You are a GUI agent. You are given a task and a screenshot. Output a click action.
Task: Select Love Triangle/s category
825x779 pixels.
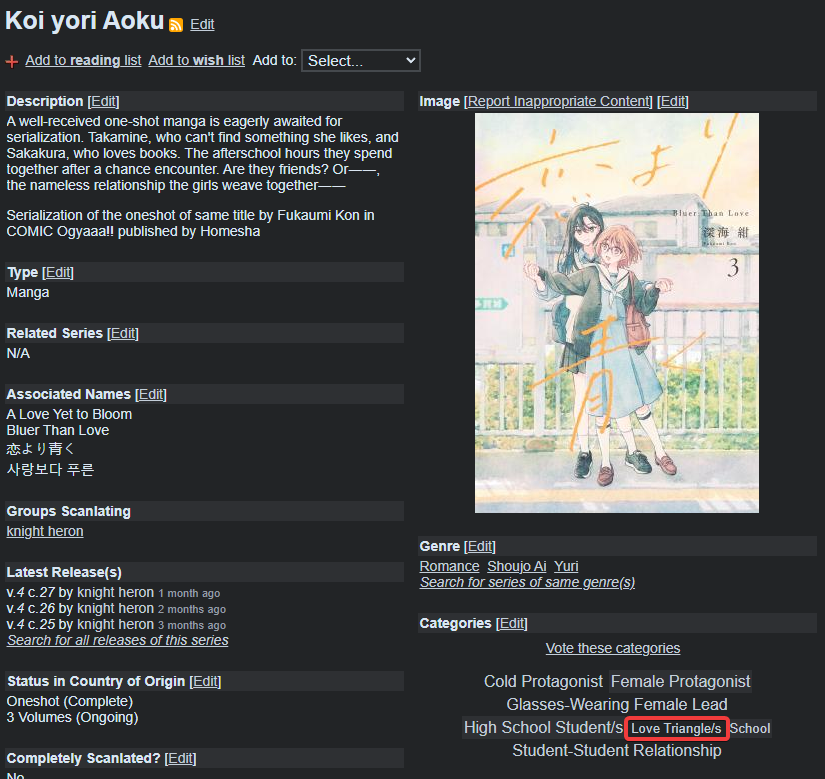click(676, 729)
